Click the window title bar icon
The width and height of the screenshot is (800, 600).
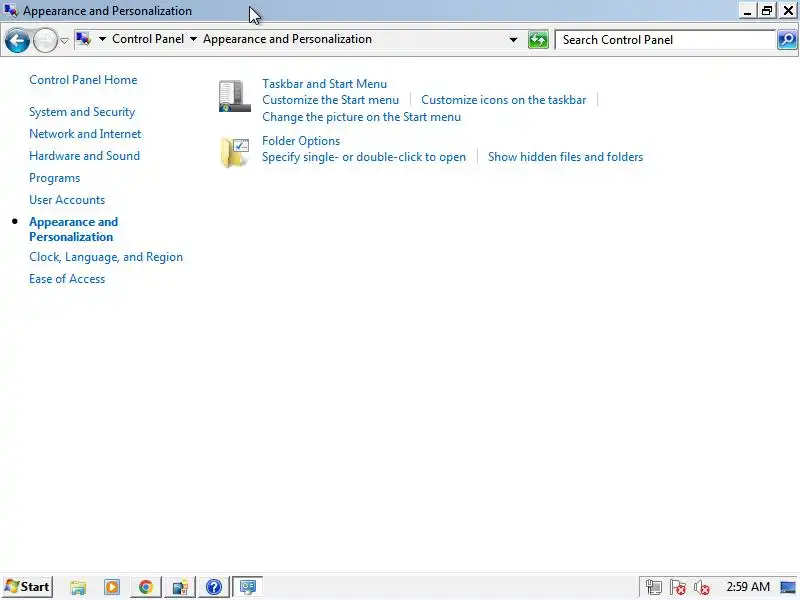pyautogui.click(x=11, y=10)
